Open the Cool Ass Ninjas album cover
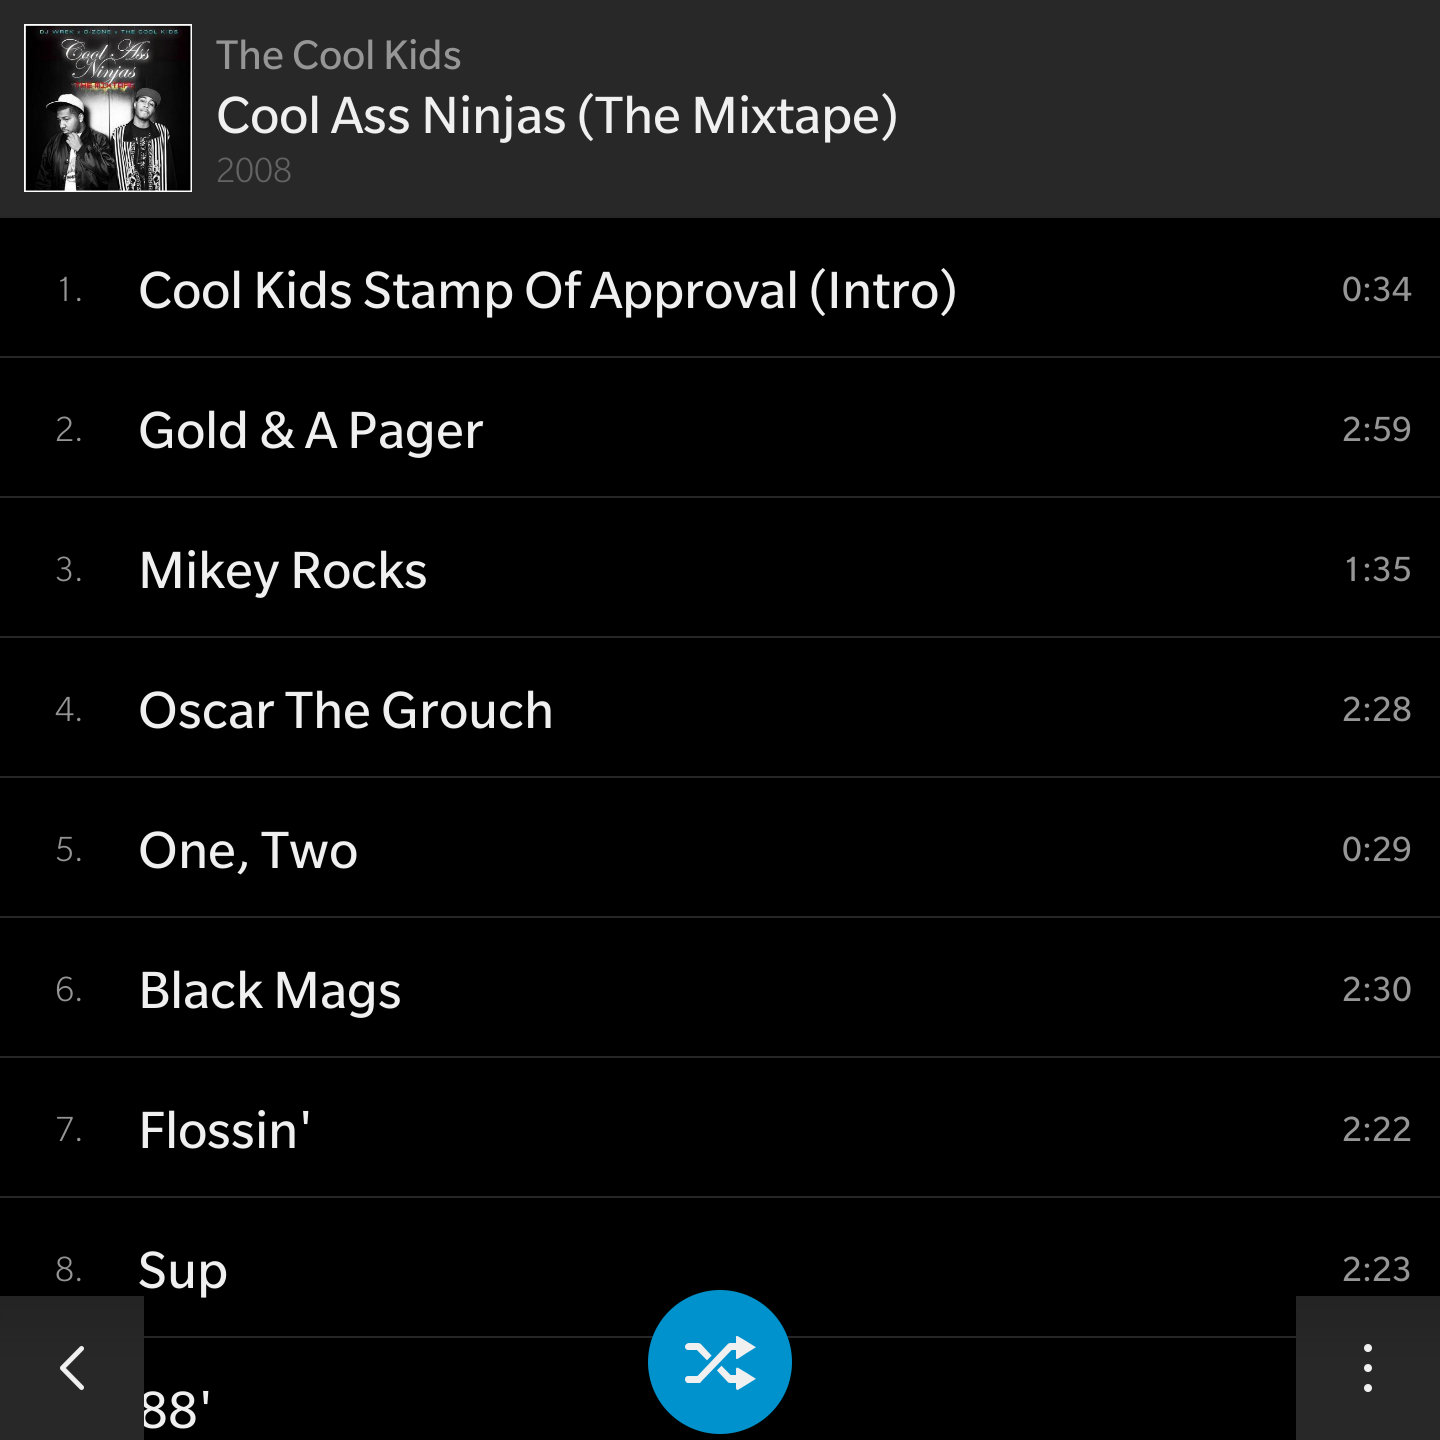Screen dimensions: 1440x1440 [x=108, y=108]
